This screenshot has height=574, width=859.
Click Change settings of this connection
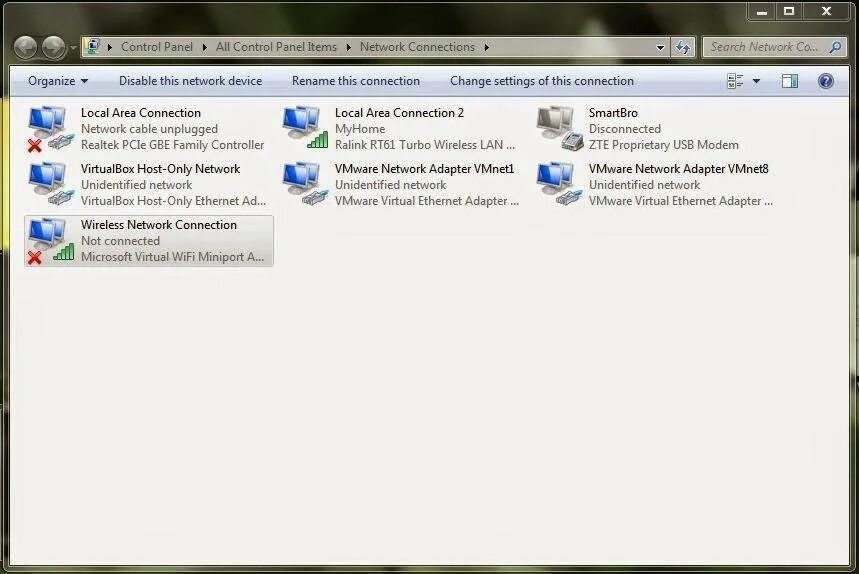(x=542, y=81)
